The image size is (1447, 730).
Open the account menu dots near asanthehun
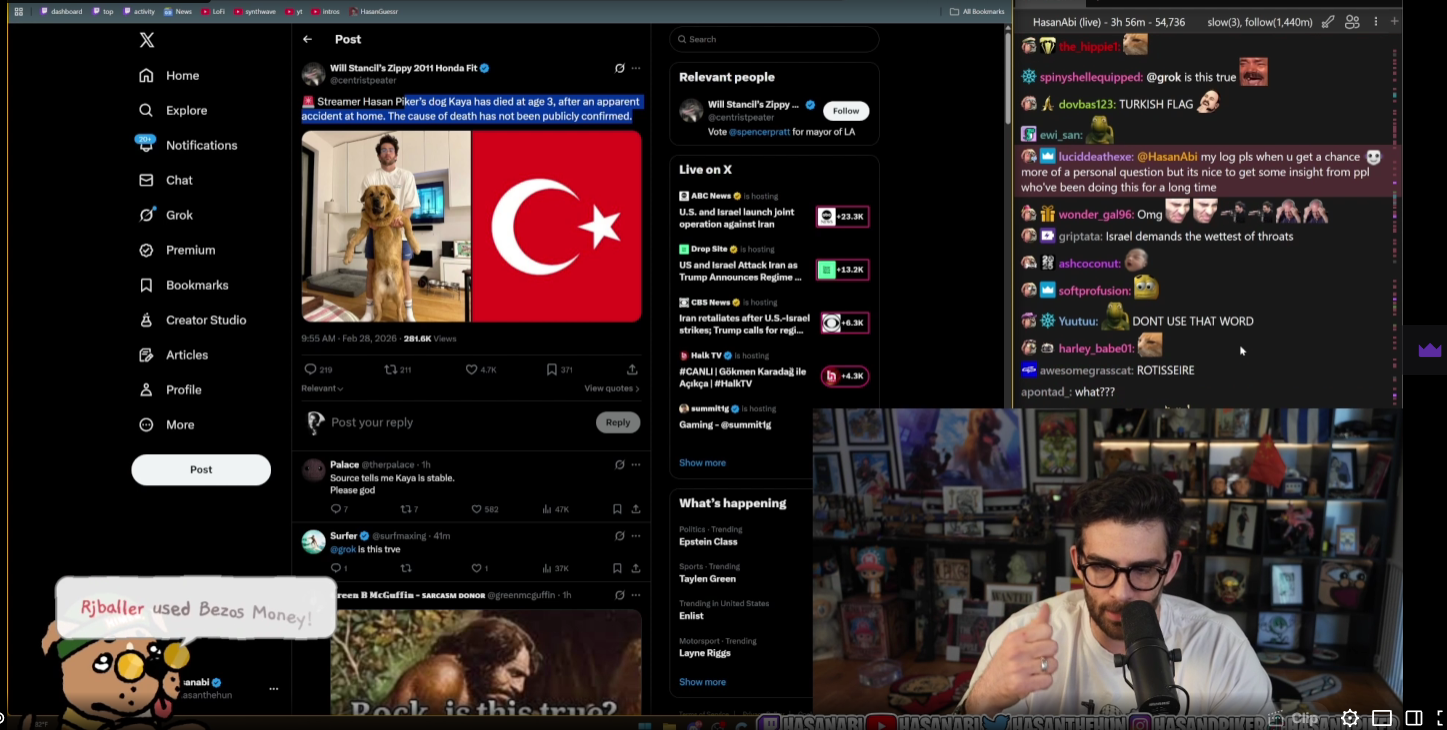(x=273, y=689)
